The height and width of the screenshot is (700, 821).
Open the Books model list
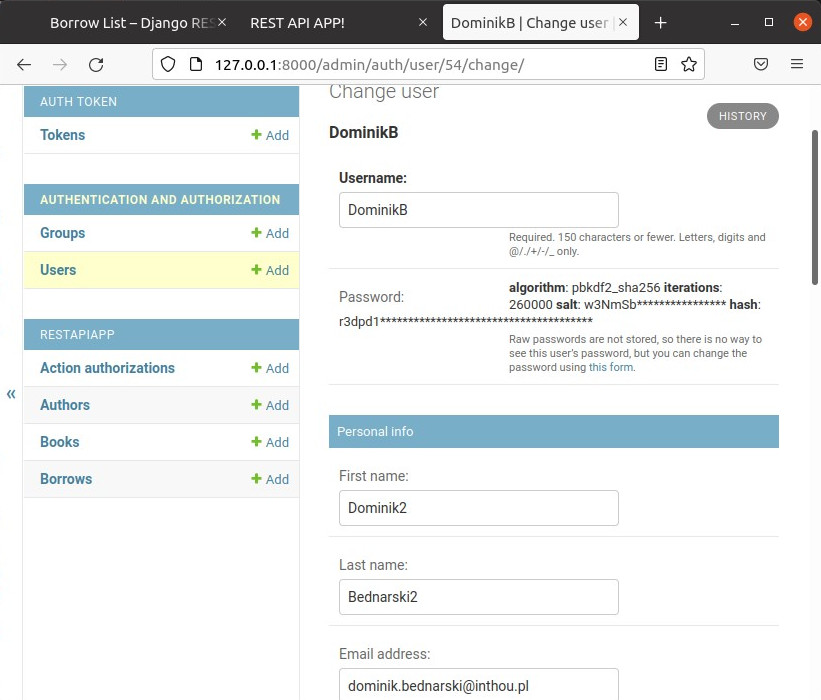click(60, 442)
